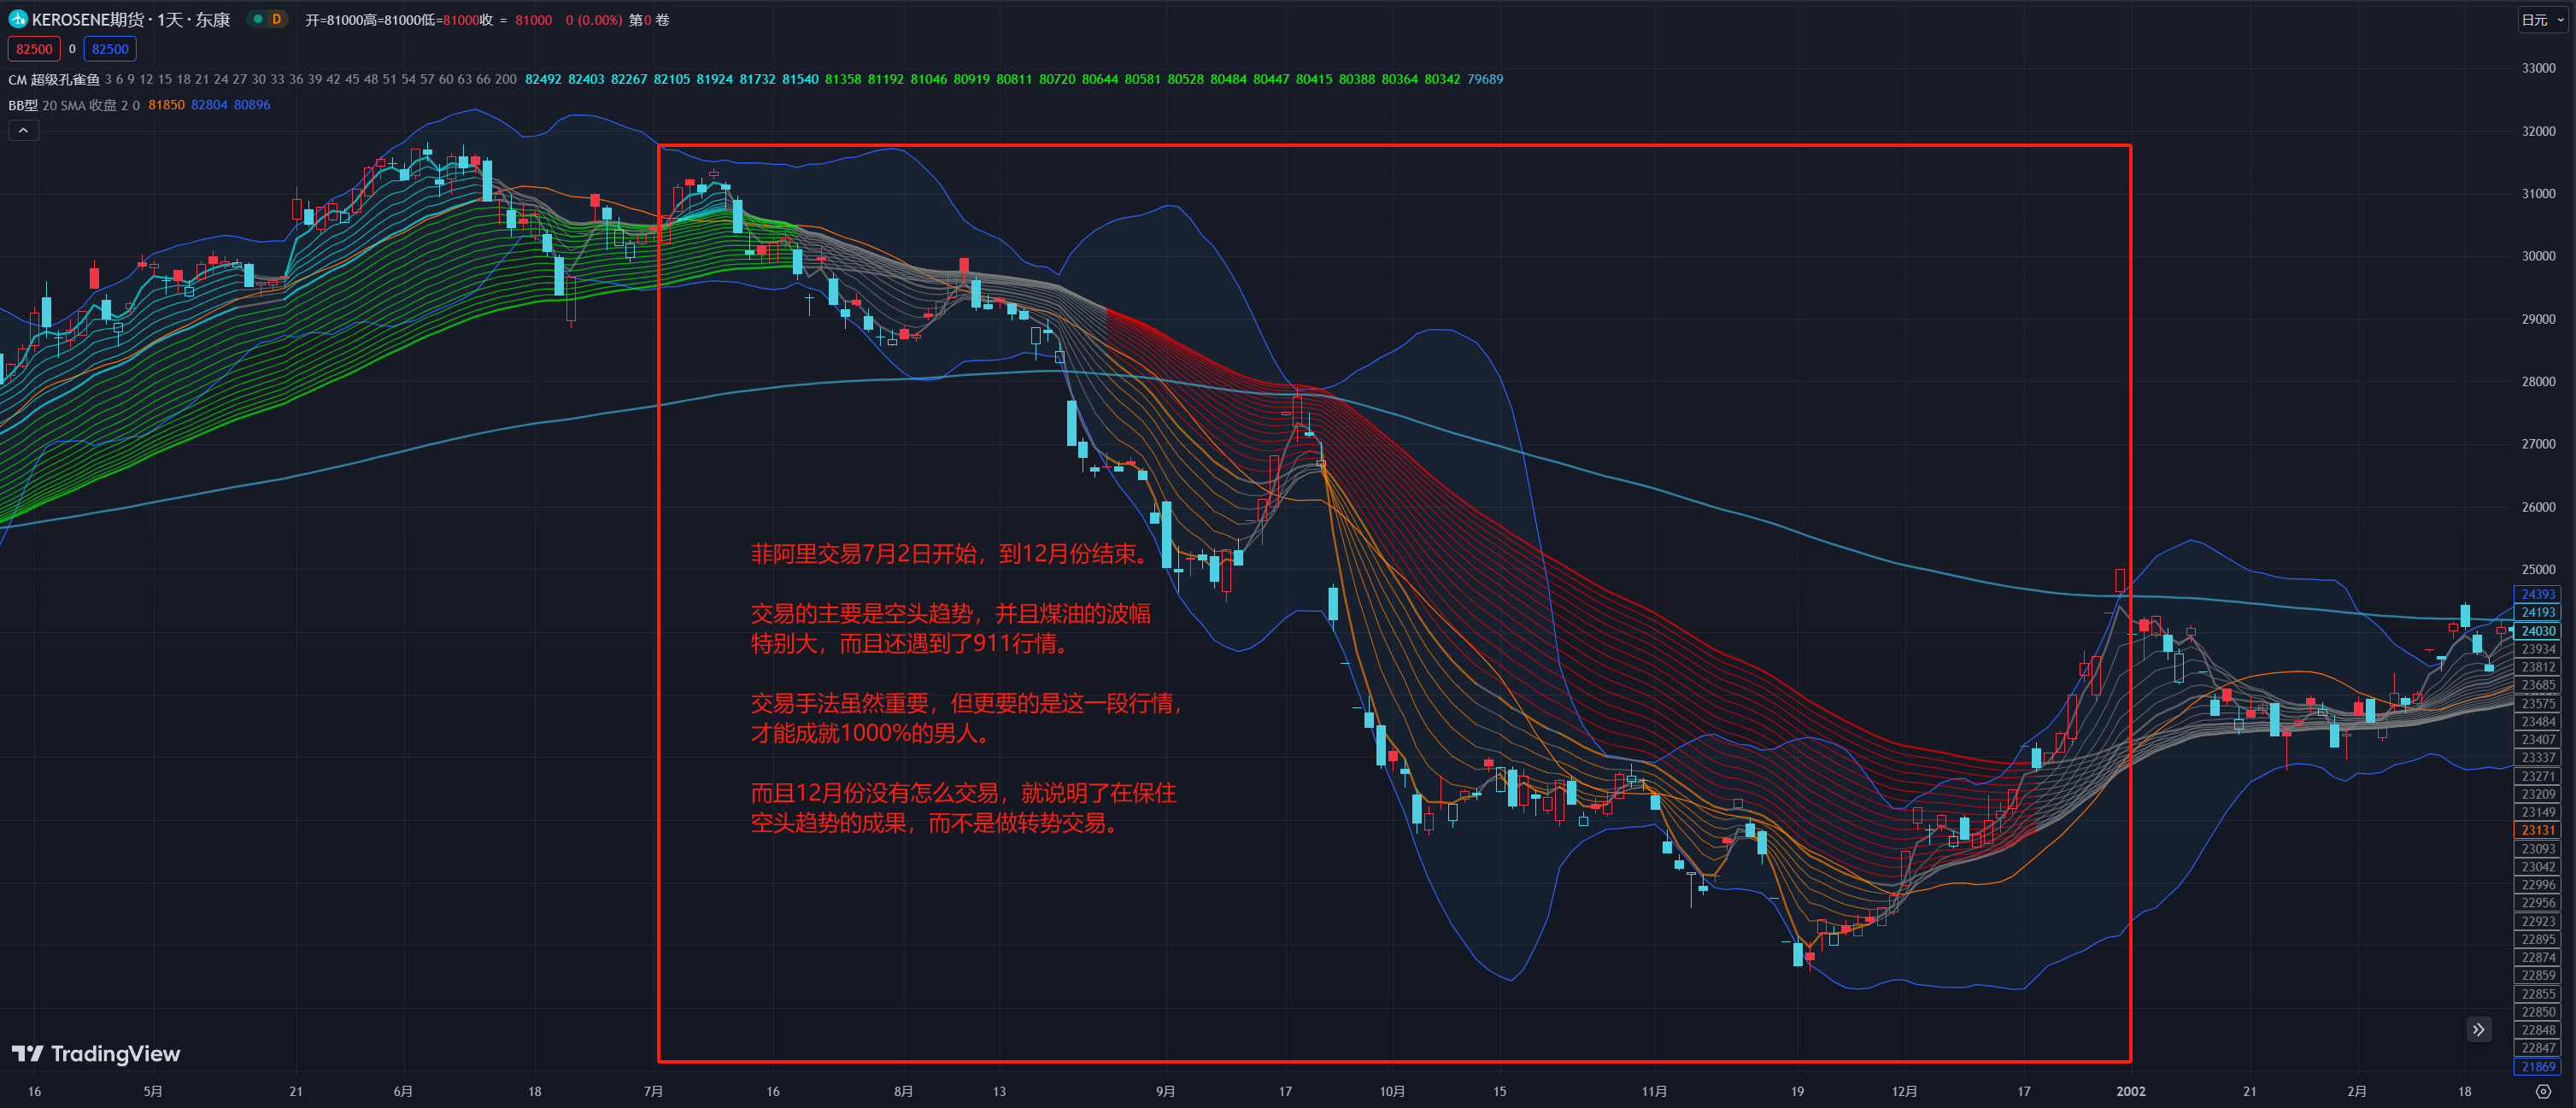2576x1108 pixels.
Task: Select the BB型 indicator legend
Action: point(23,105)
